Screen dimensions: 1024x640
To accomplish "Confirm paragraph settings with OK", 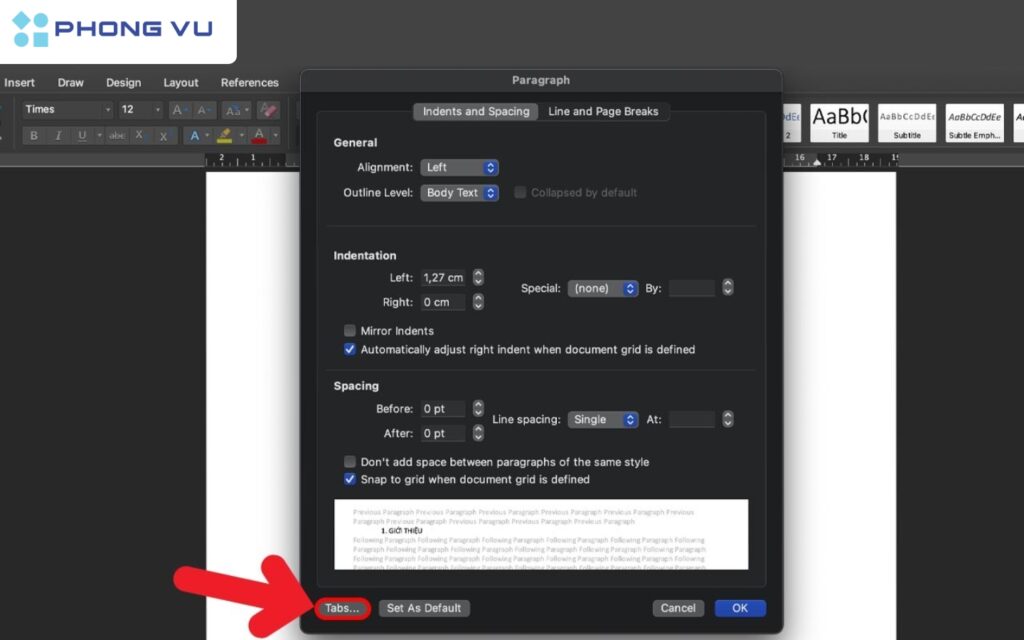I will pos(739,608).
